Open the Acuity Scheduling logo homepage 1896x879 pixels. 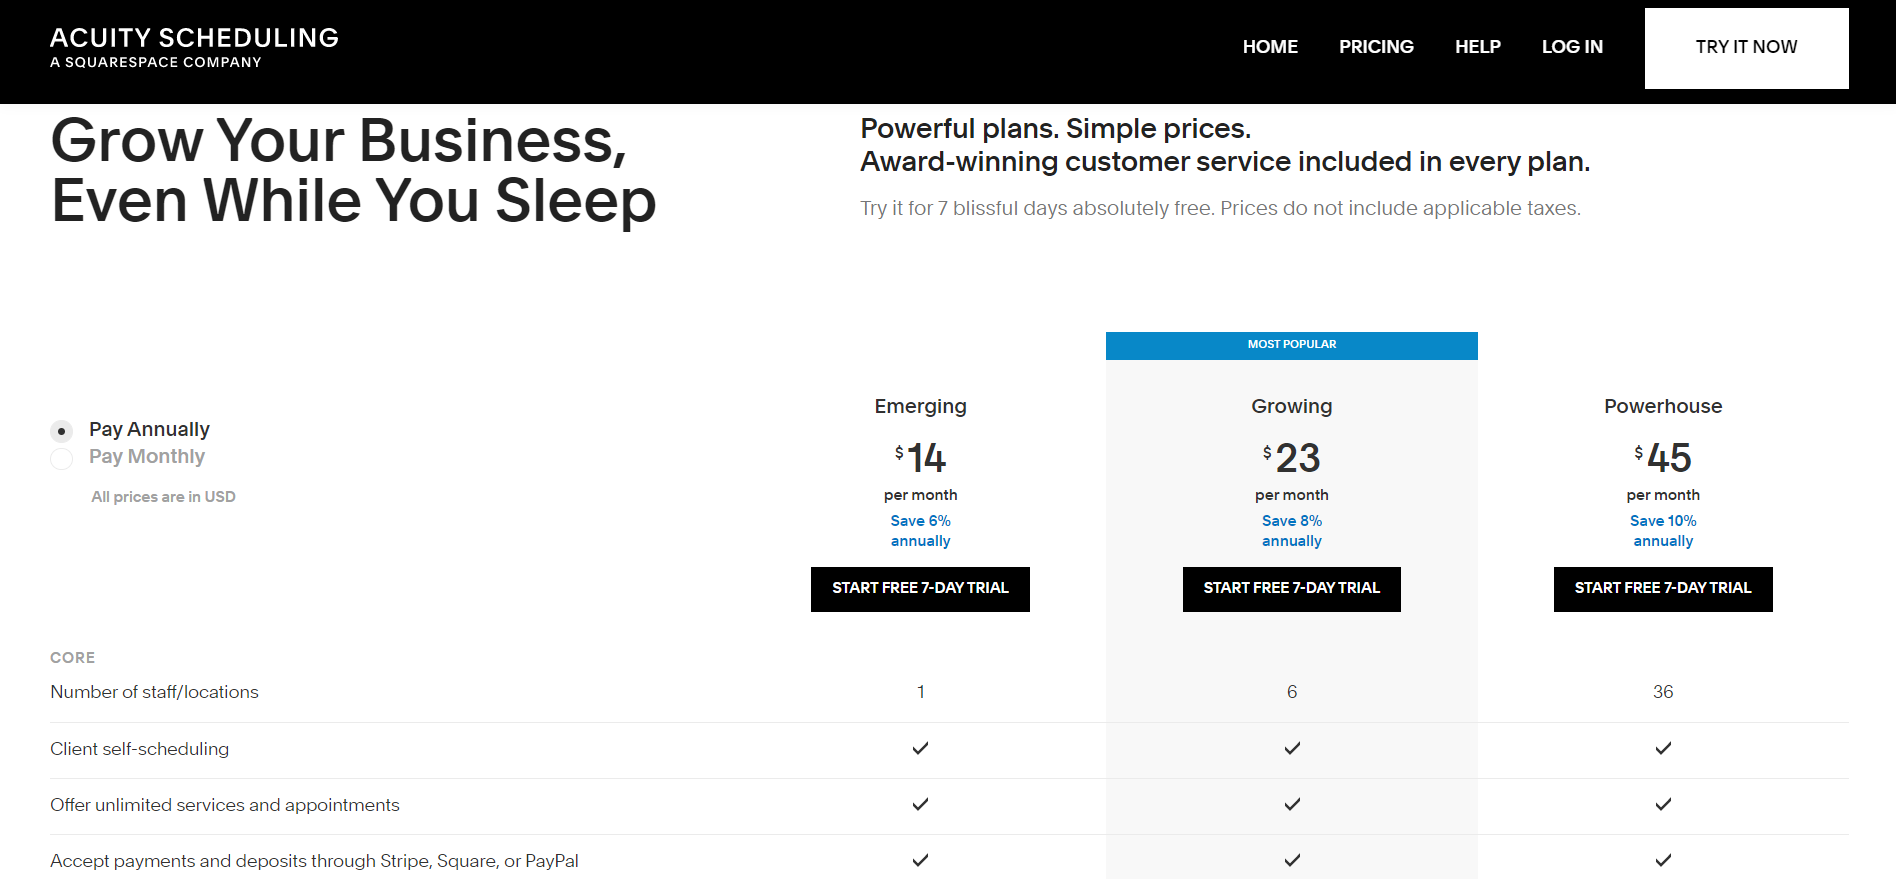[194, 47]
